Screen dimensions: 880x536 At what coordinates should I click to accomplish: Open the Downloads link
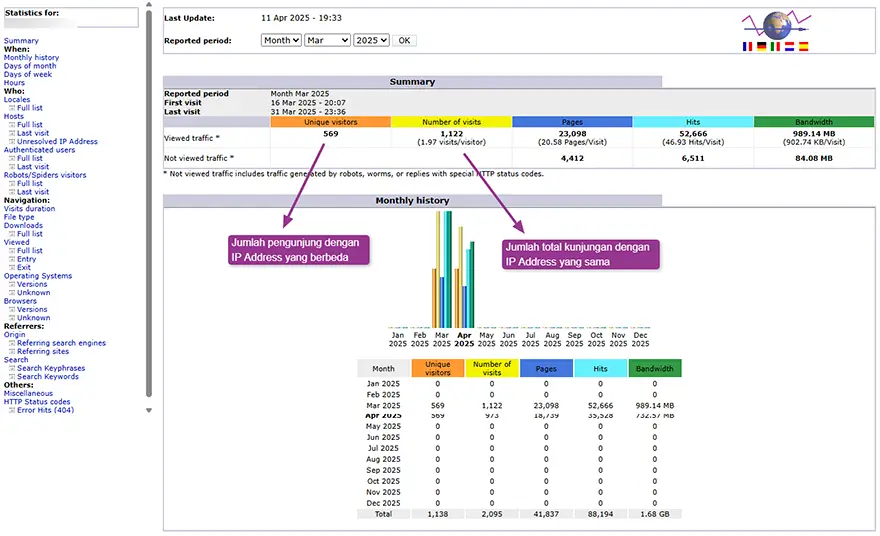23,225
